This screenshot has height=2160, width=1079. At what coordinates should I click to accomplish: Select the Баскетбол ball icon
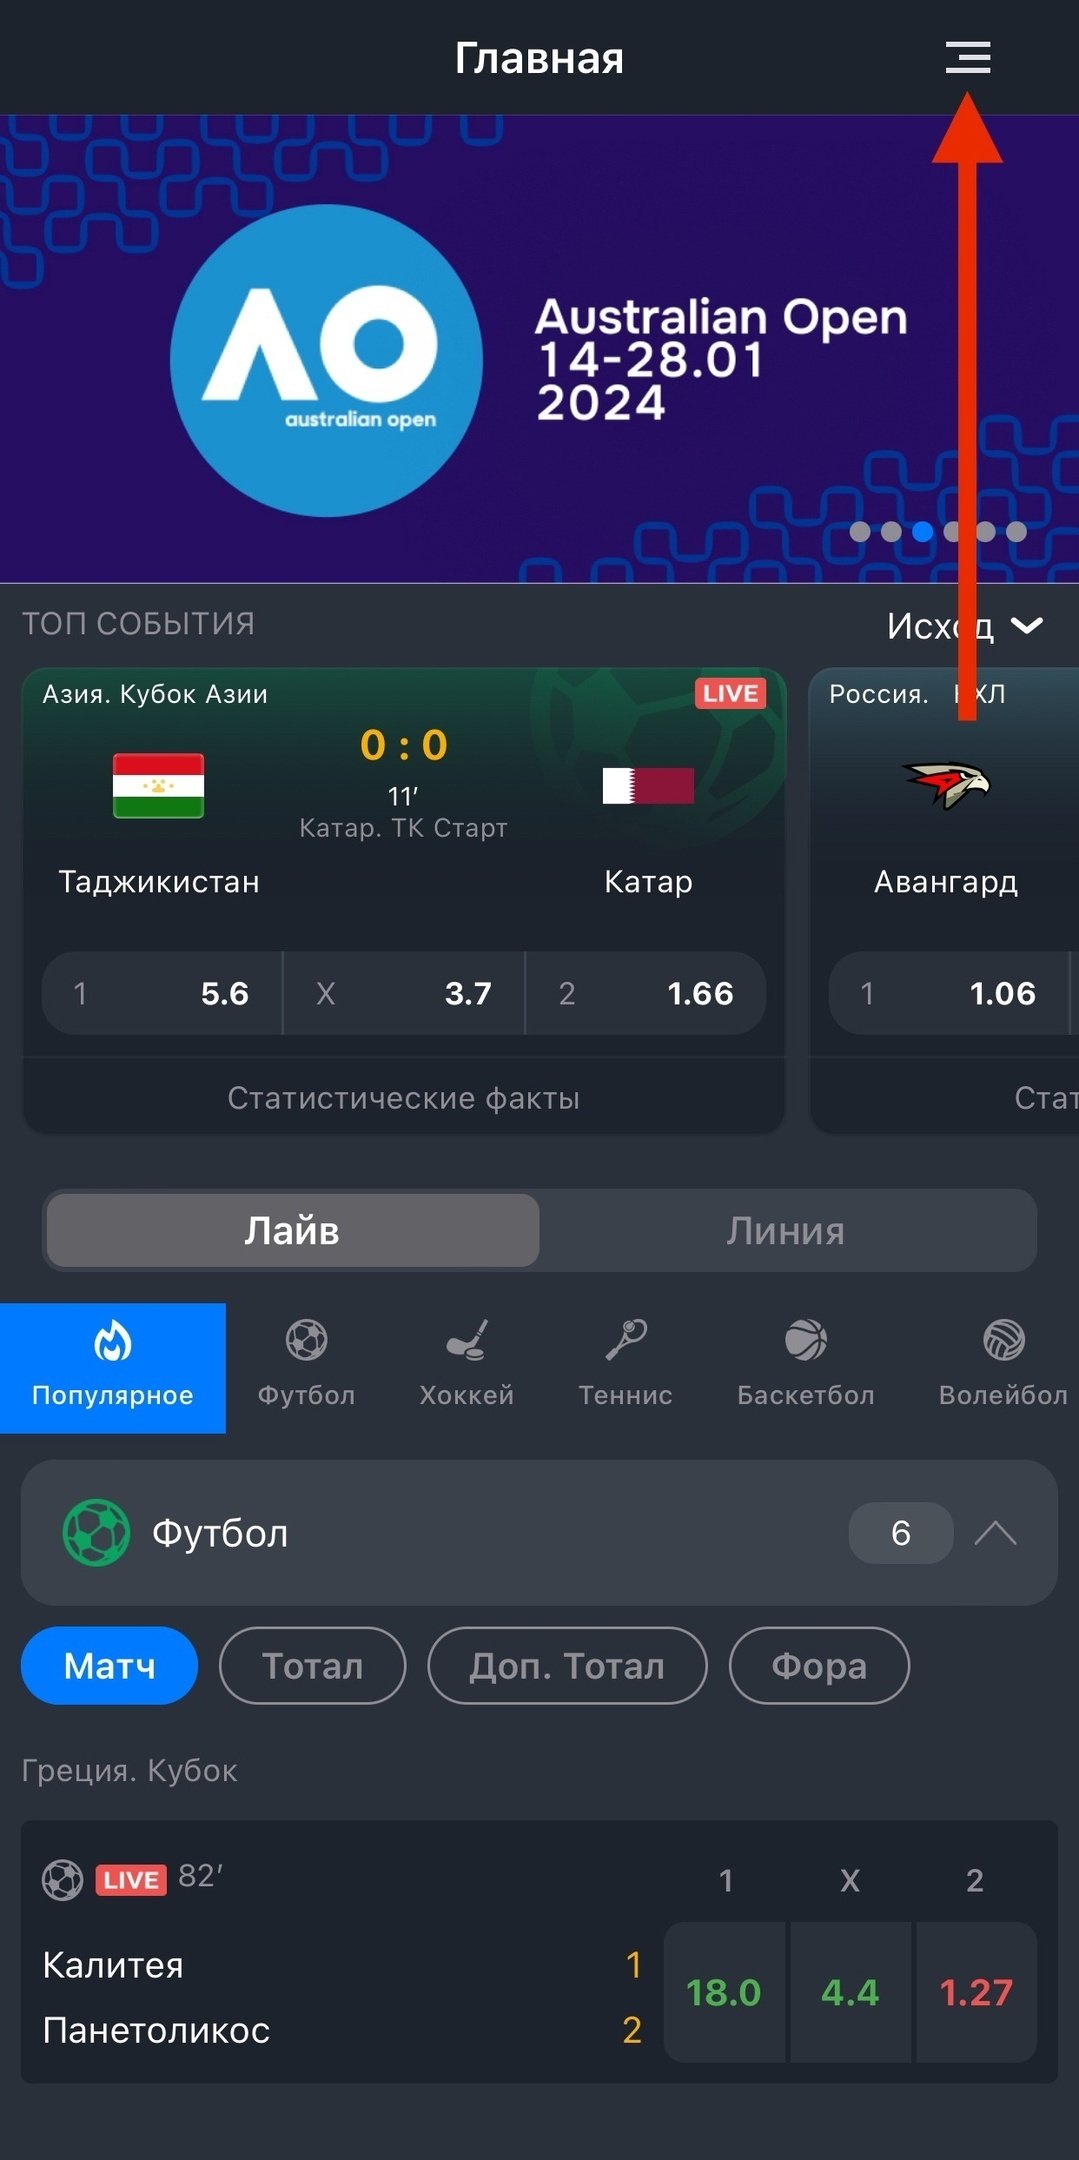coord(806,1340)
